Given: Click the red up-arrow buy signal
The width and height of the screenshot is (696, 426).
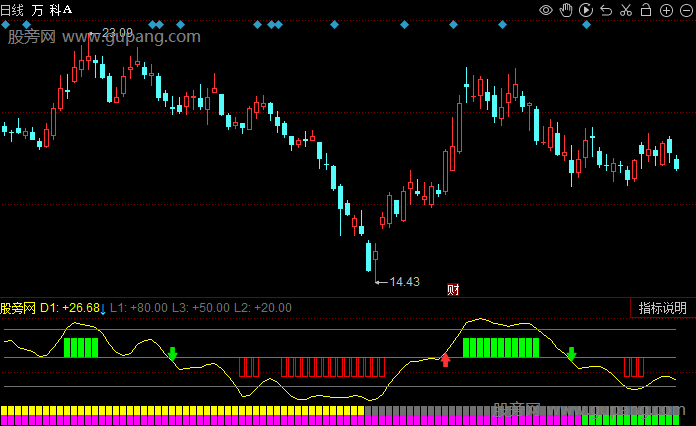Looking at the screenshot, I should pyautogui.click(x=446, y=359).
